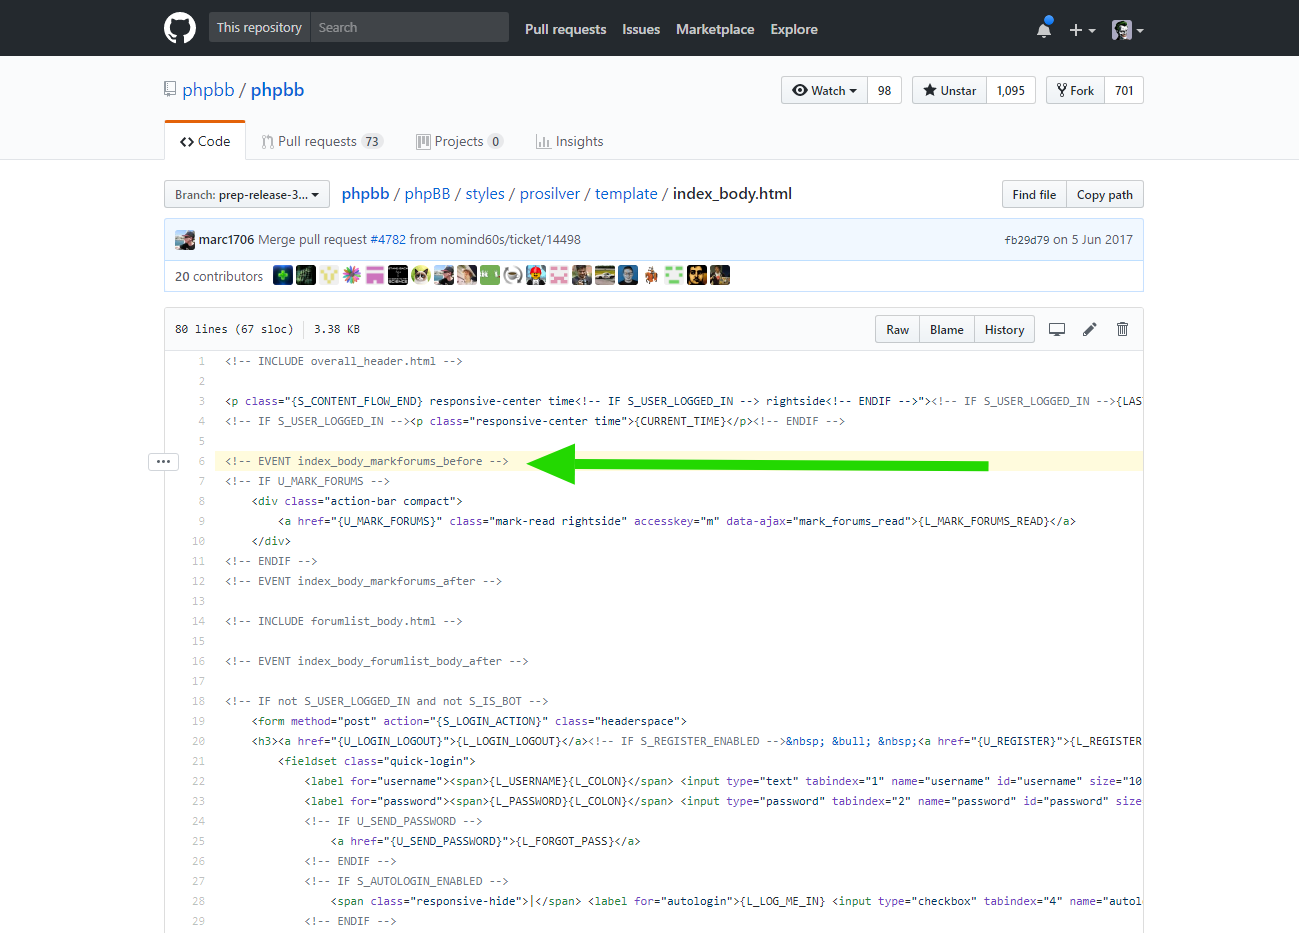Navigate to phpBB folder in breadcrumb
Image resolution: width=1299 pixels, height=933 pixels.
[x=427, y=194]
